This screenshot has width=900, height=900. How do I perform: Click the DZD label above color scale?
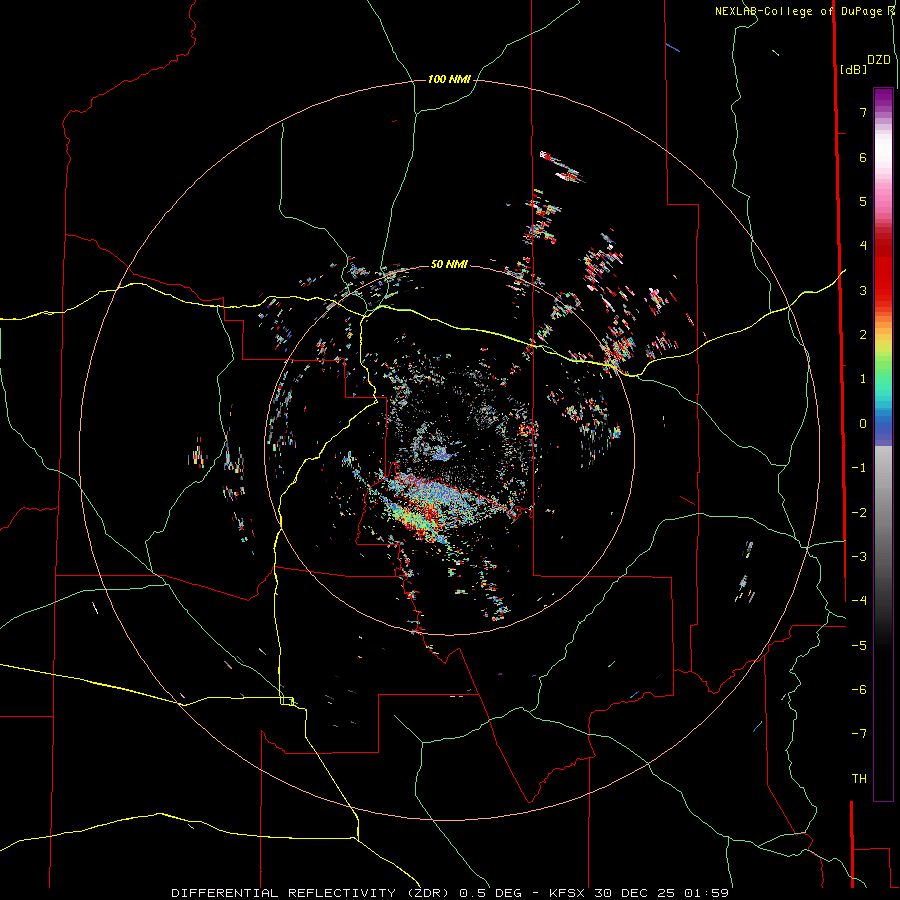pos(878,60)
